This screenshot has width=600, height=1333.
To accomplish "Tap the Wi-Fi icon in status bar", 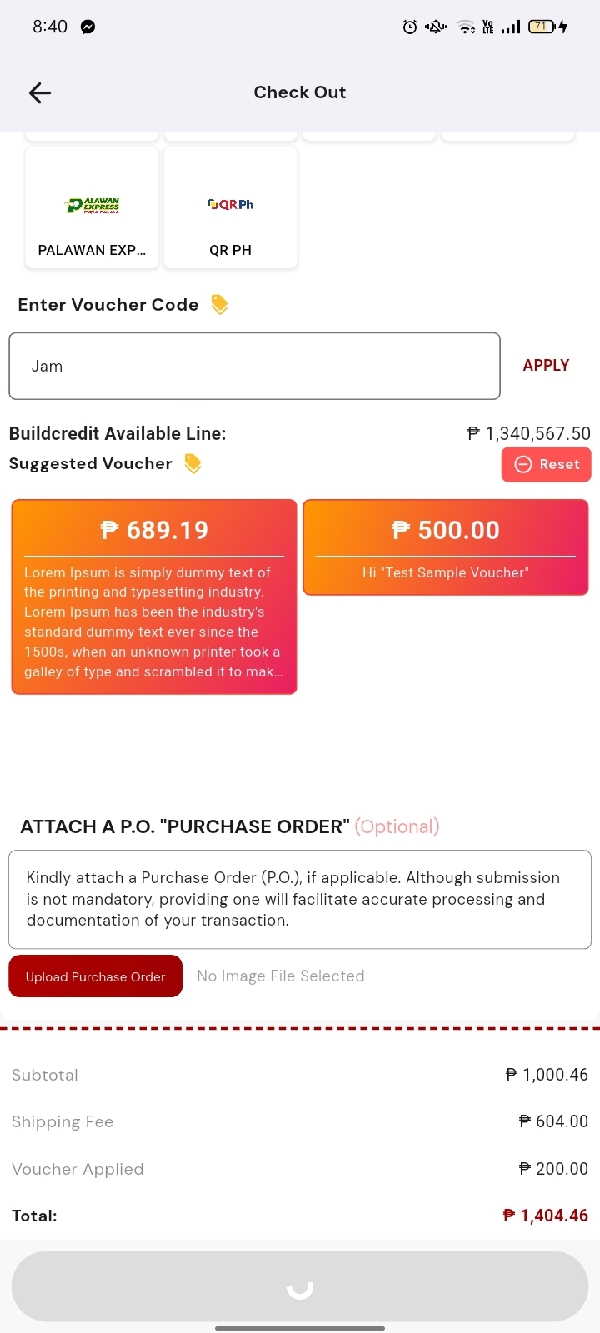I will (466, 27).
